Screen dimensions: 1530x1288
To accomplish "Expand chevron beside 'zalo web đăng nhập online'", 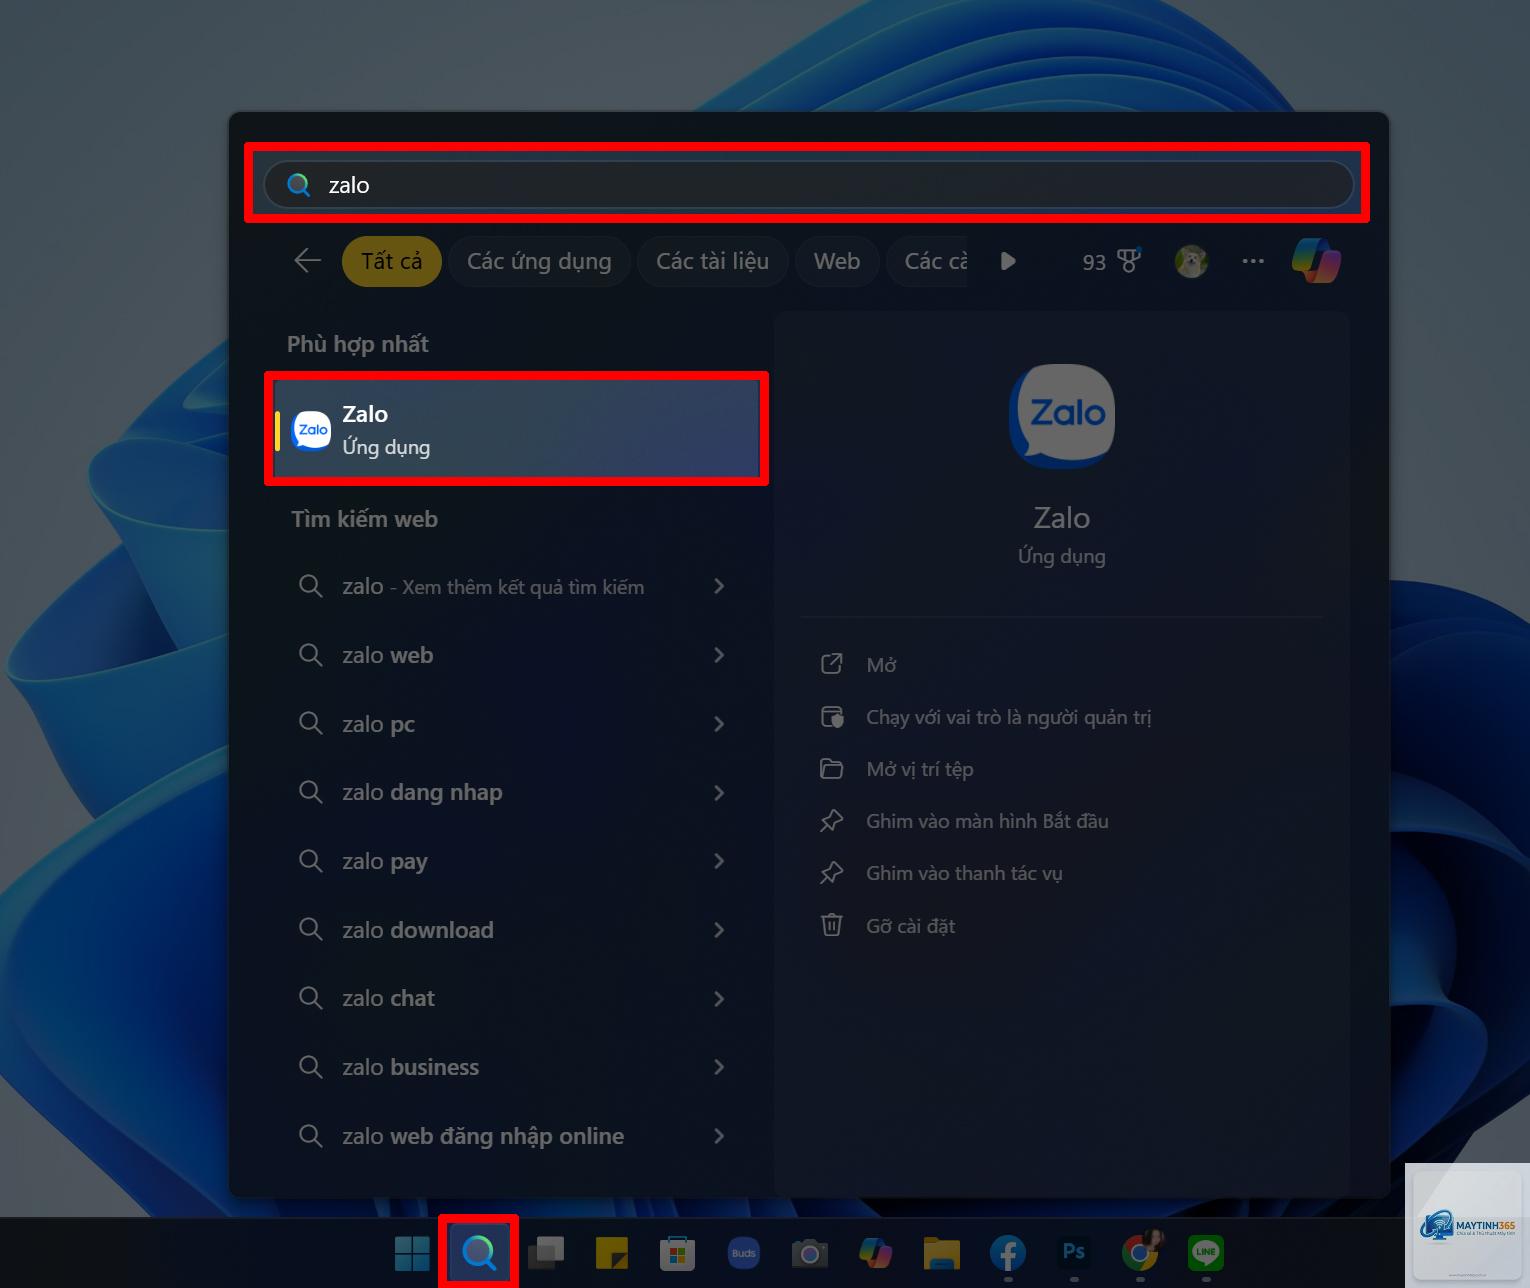I will (x=719, y=1136).
